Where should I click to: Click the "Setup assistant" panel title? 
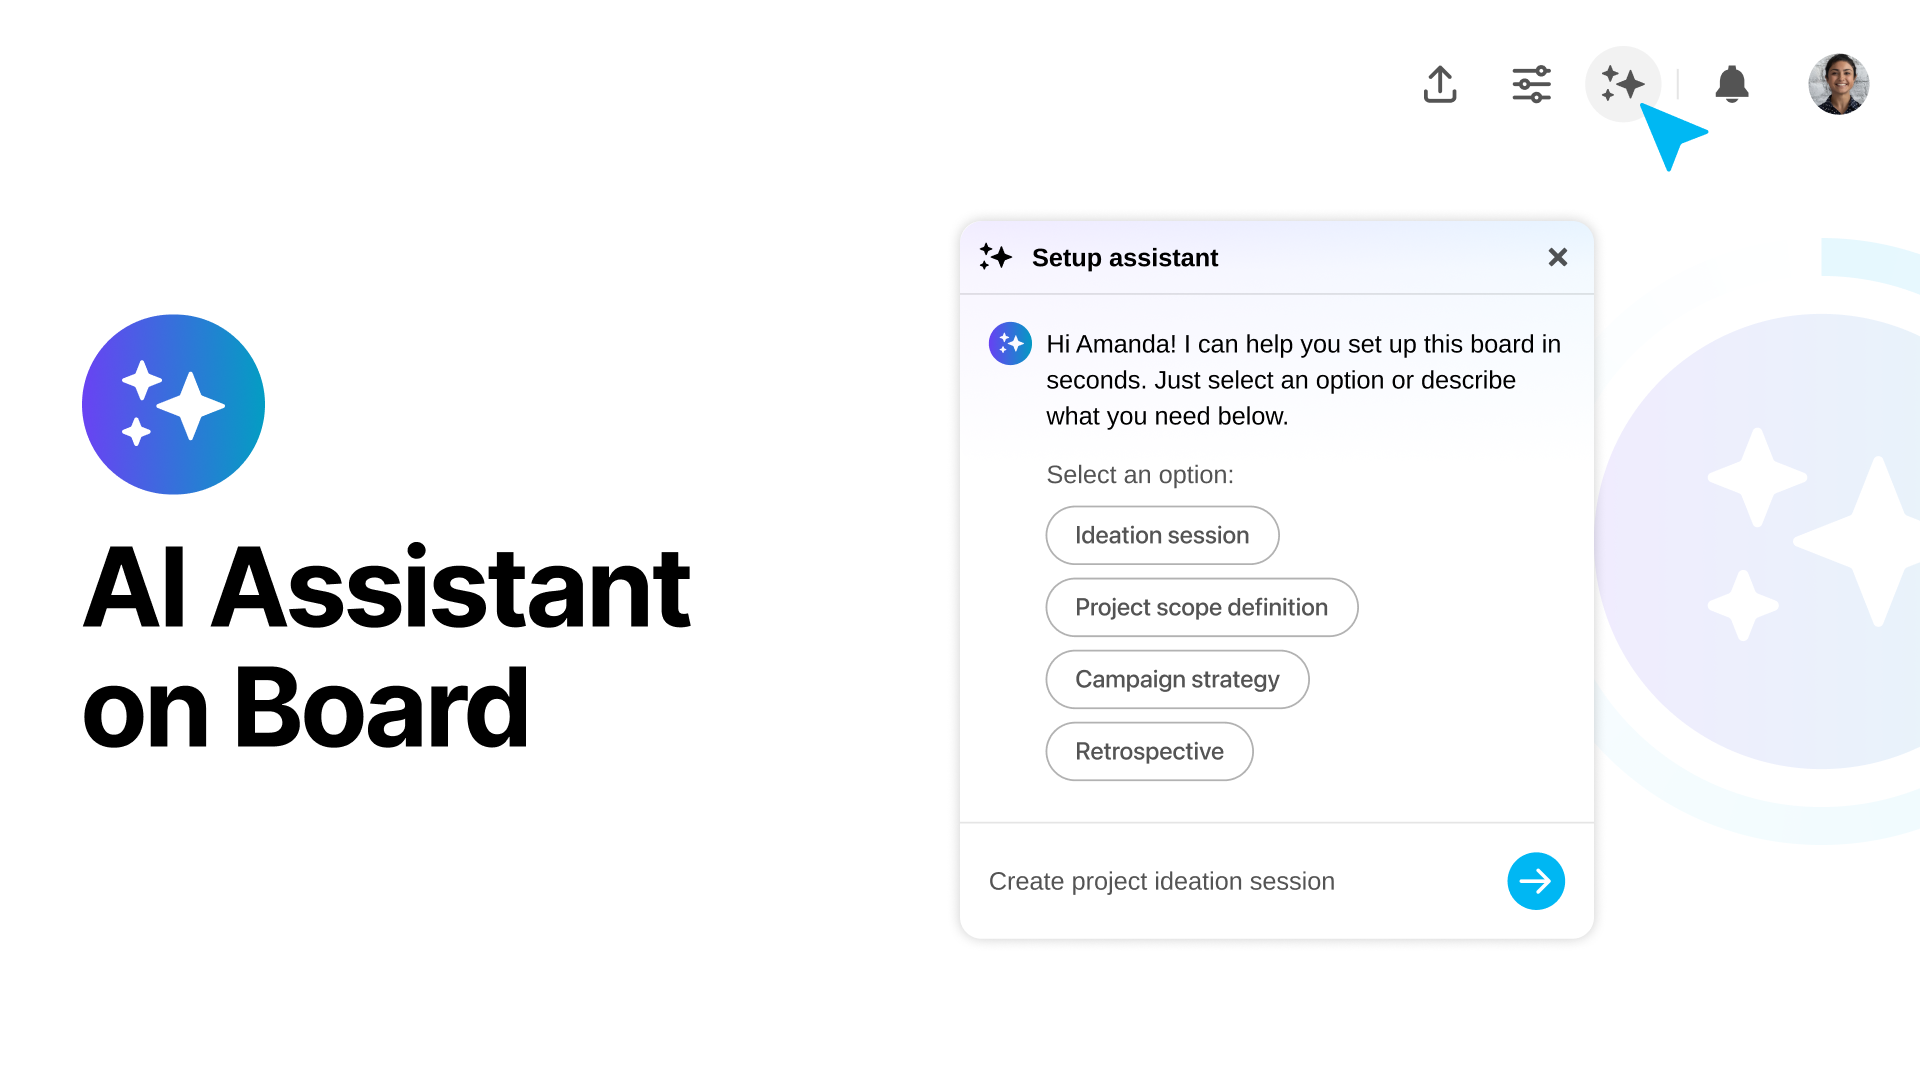(x=1125, y=258)
